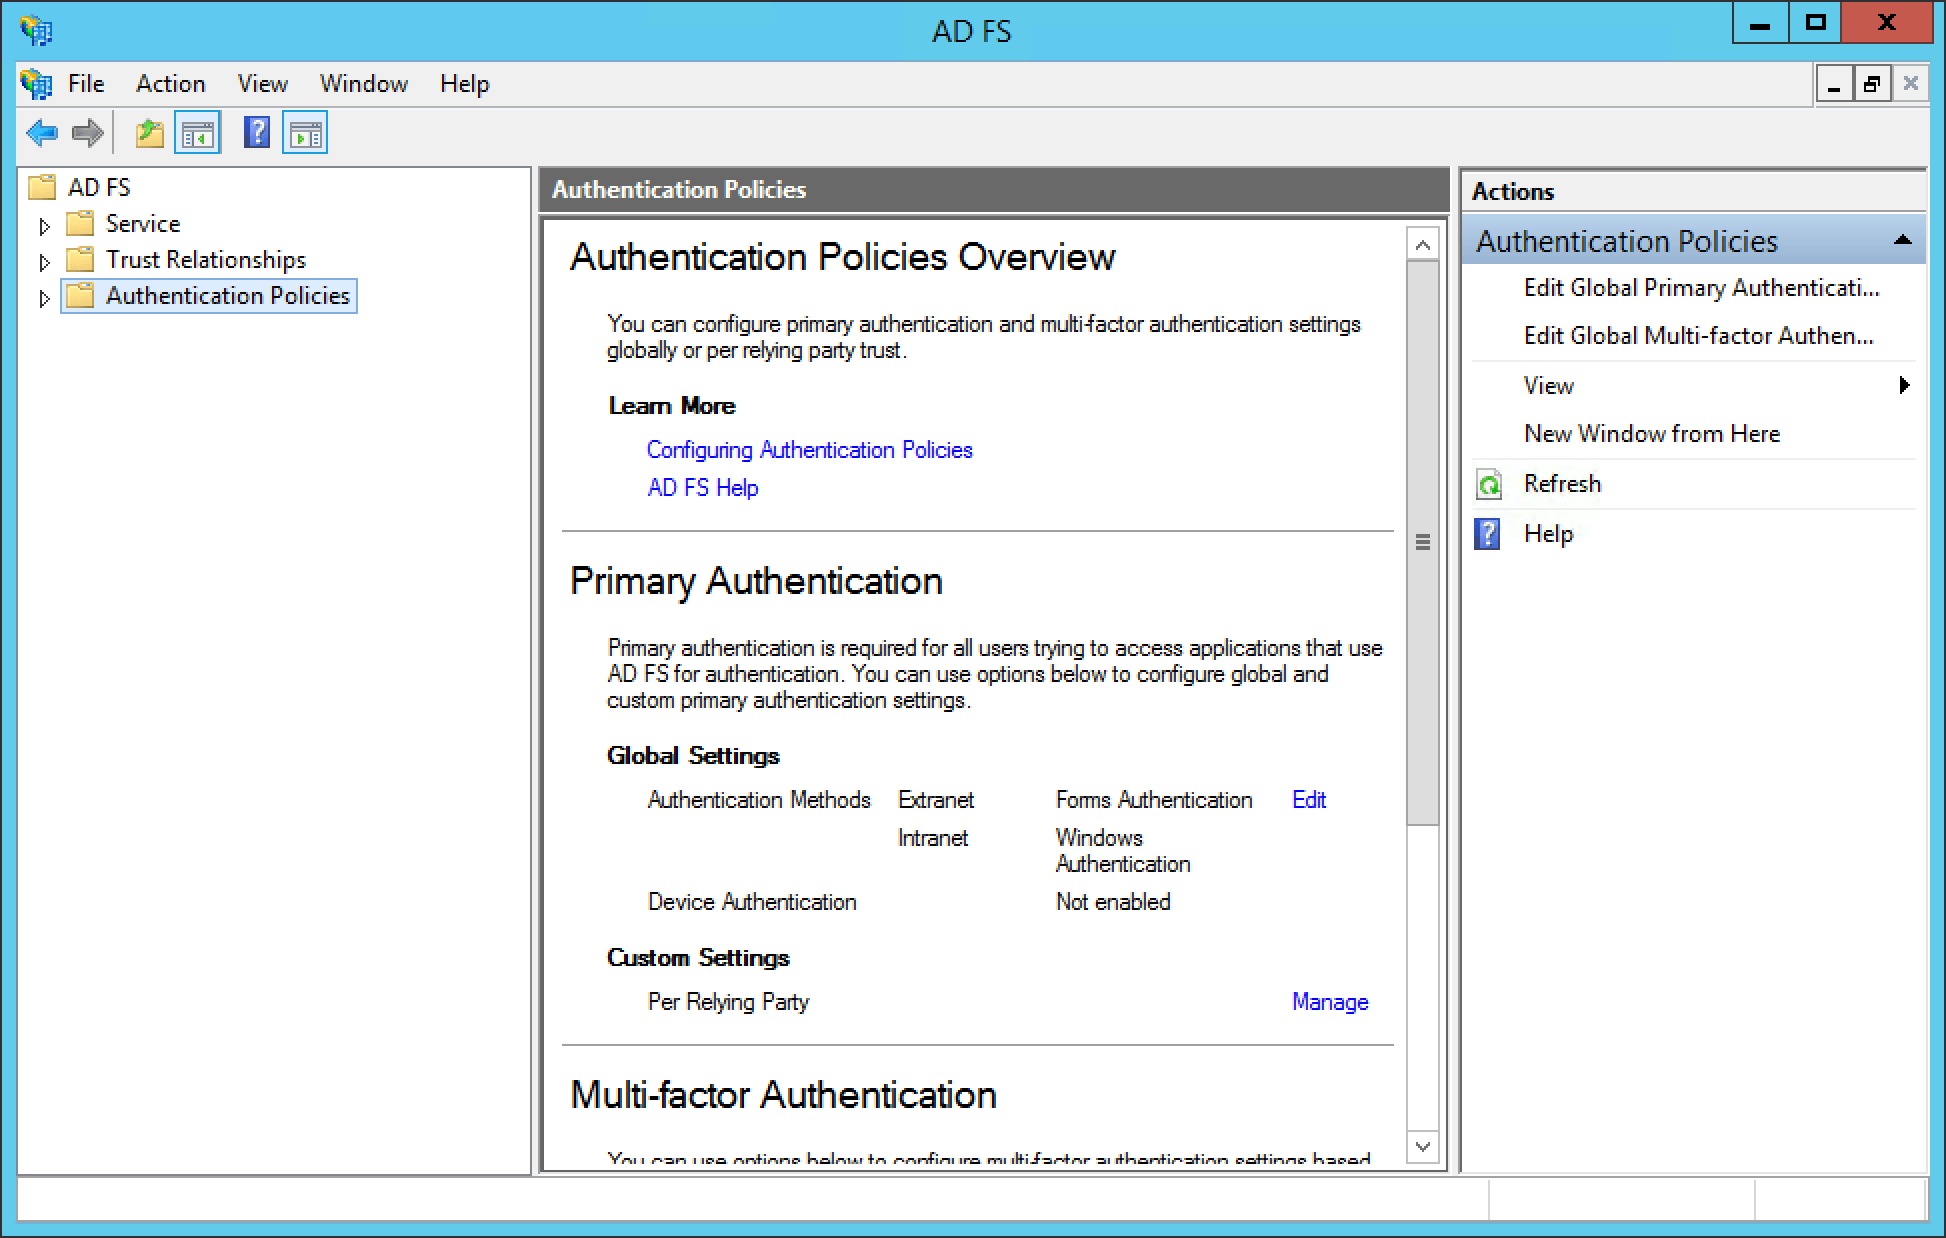
Task: Toggle Show/Hide Action Pane toolbar icon
Action: 305,133
